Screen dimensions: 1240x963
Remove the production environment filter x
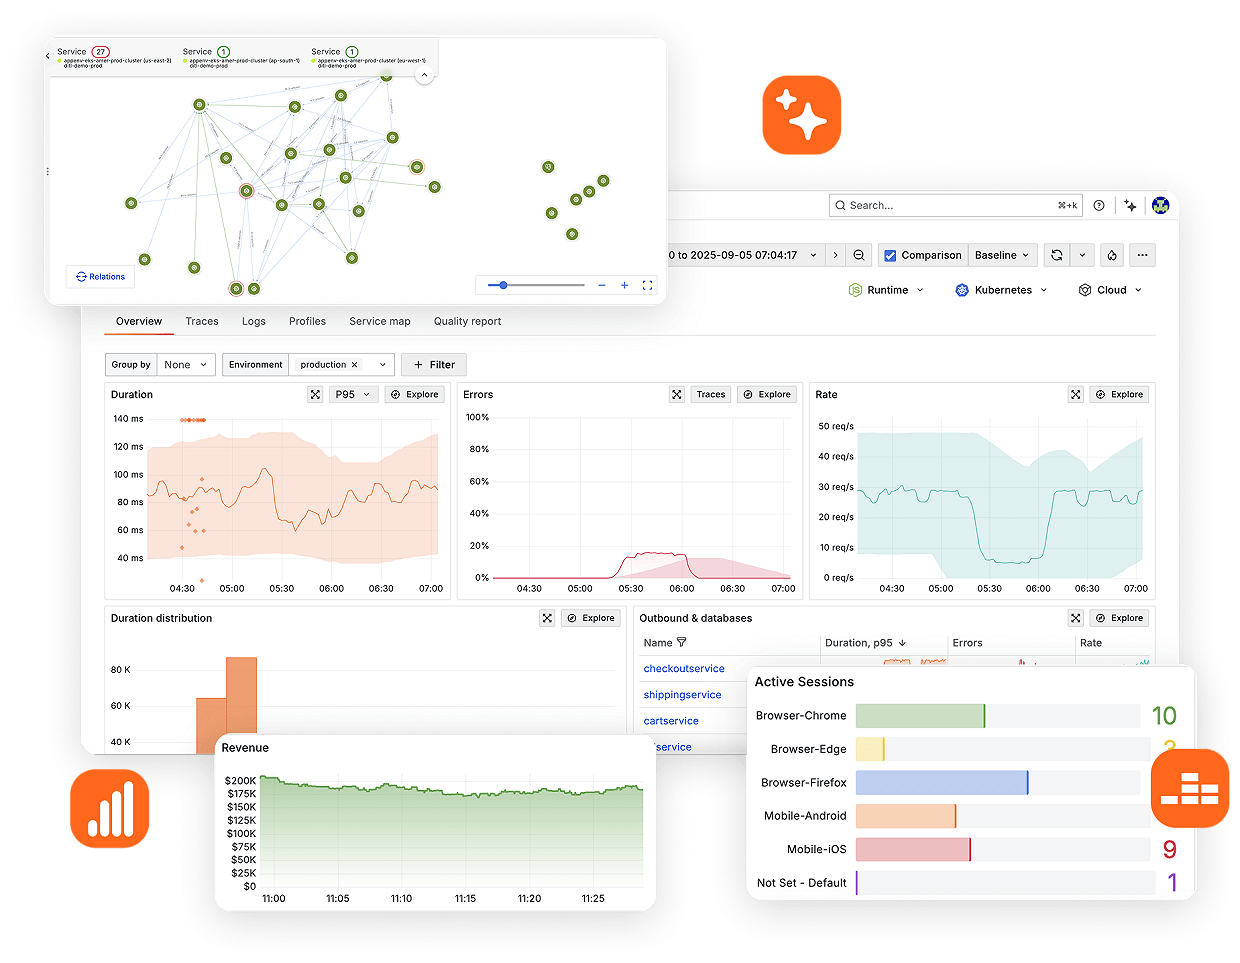point(354,365)
